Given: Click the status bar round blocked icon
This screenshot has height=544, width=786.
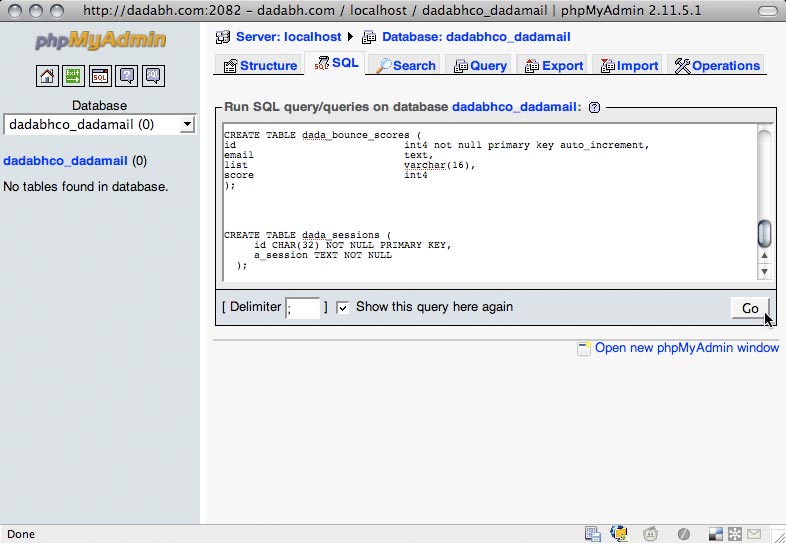Looking at the screenshot, I should coord(683,534).
